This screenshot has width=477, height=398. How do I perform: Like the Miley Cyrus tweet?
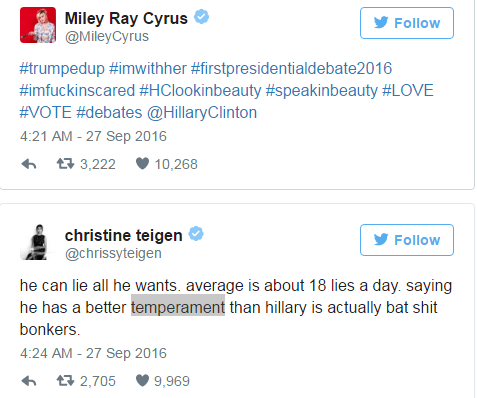[x=142, y=164]
